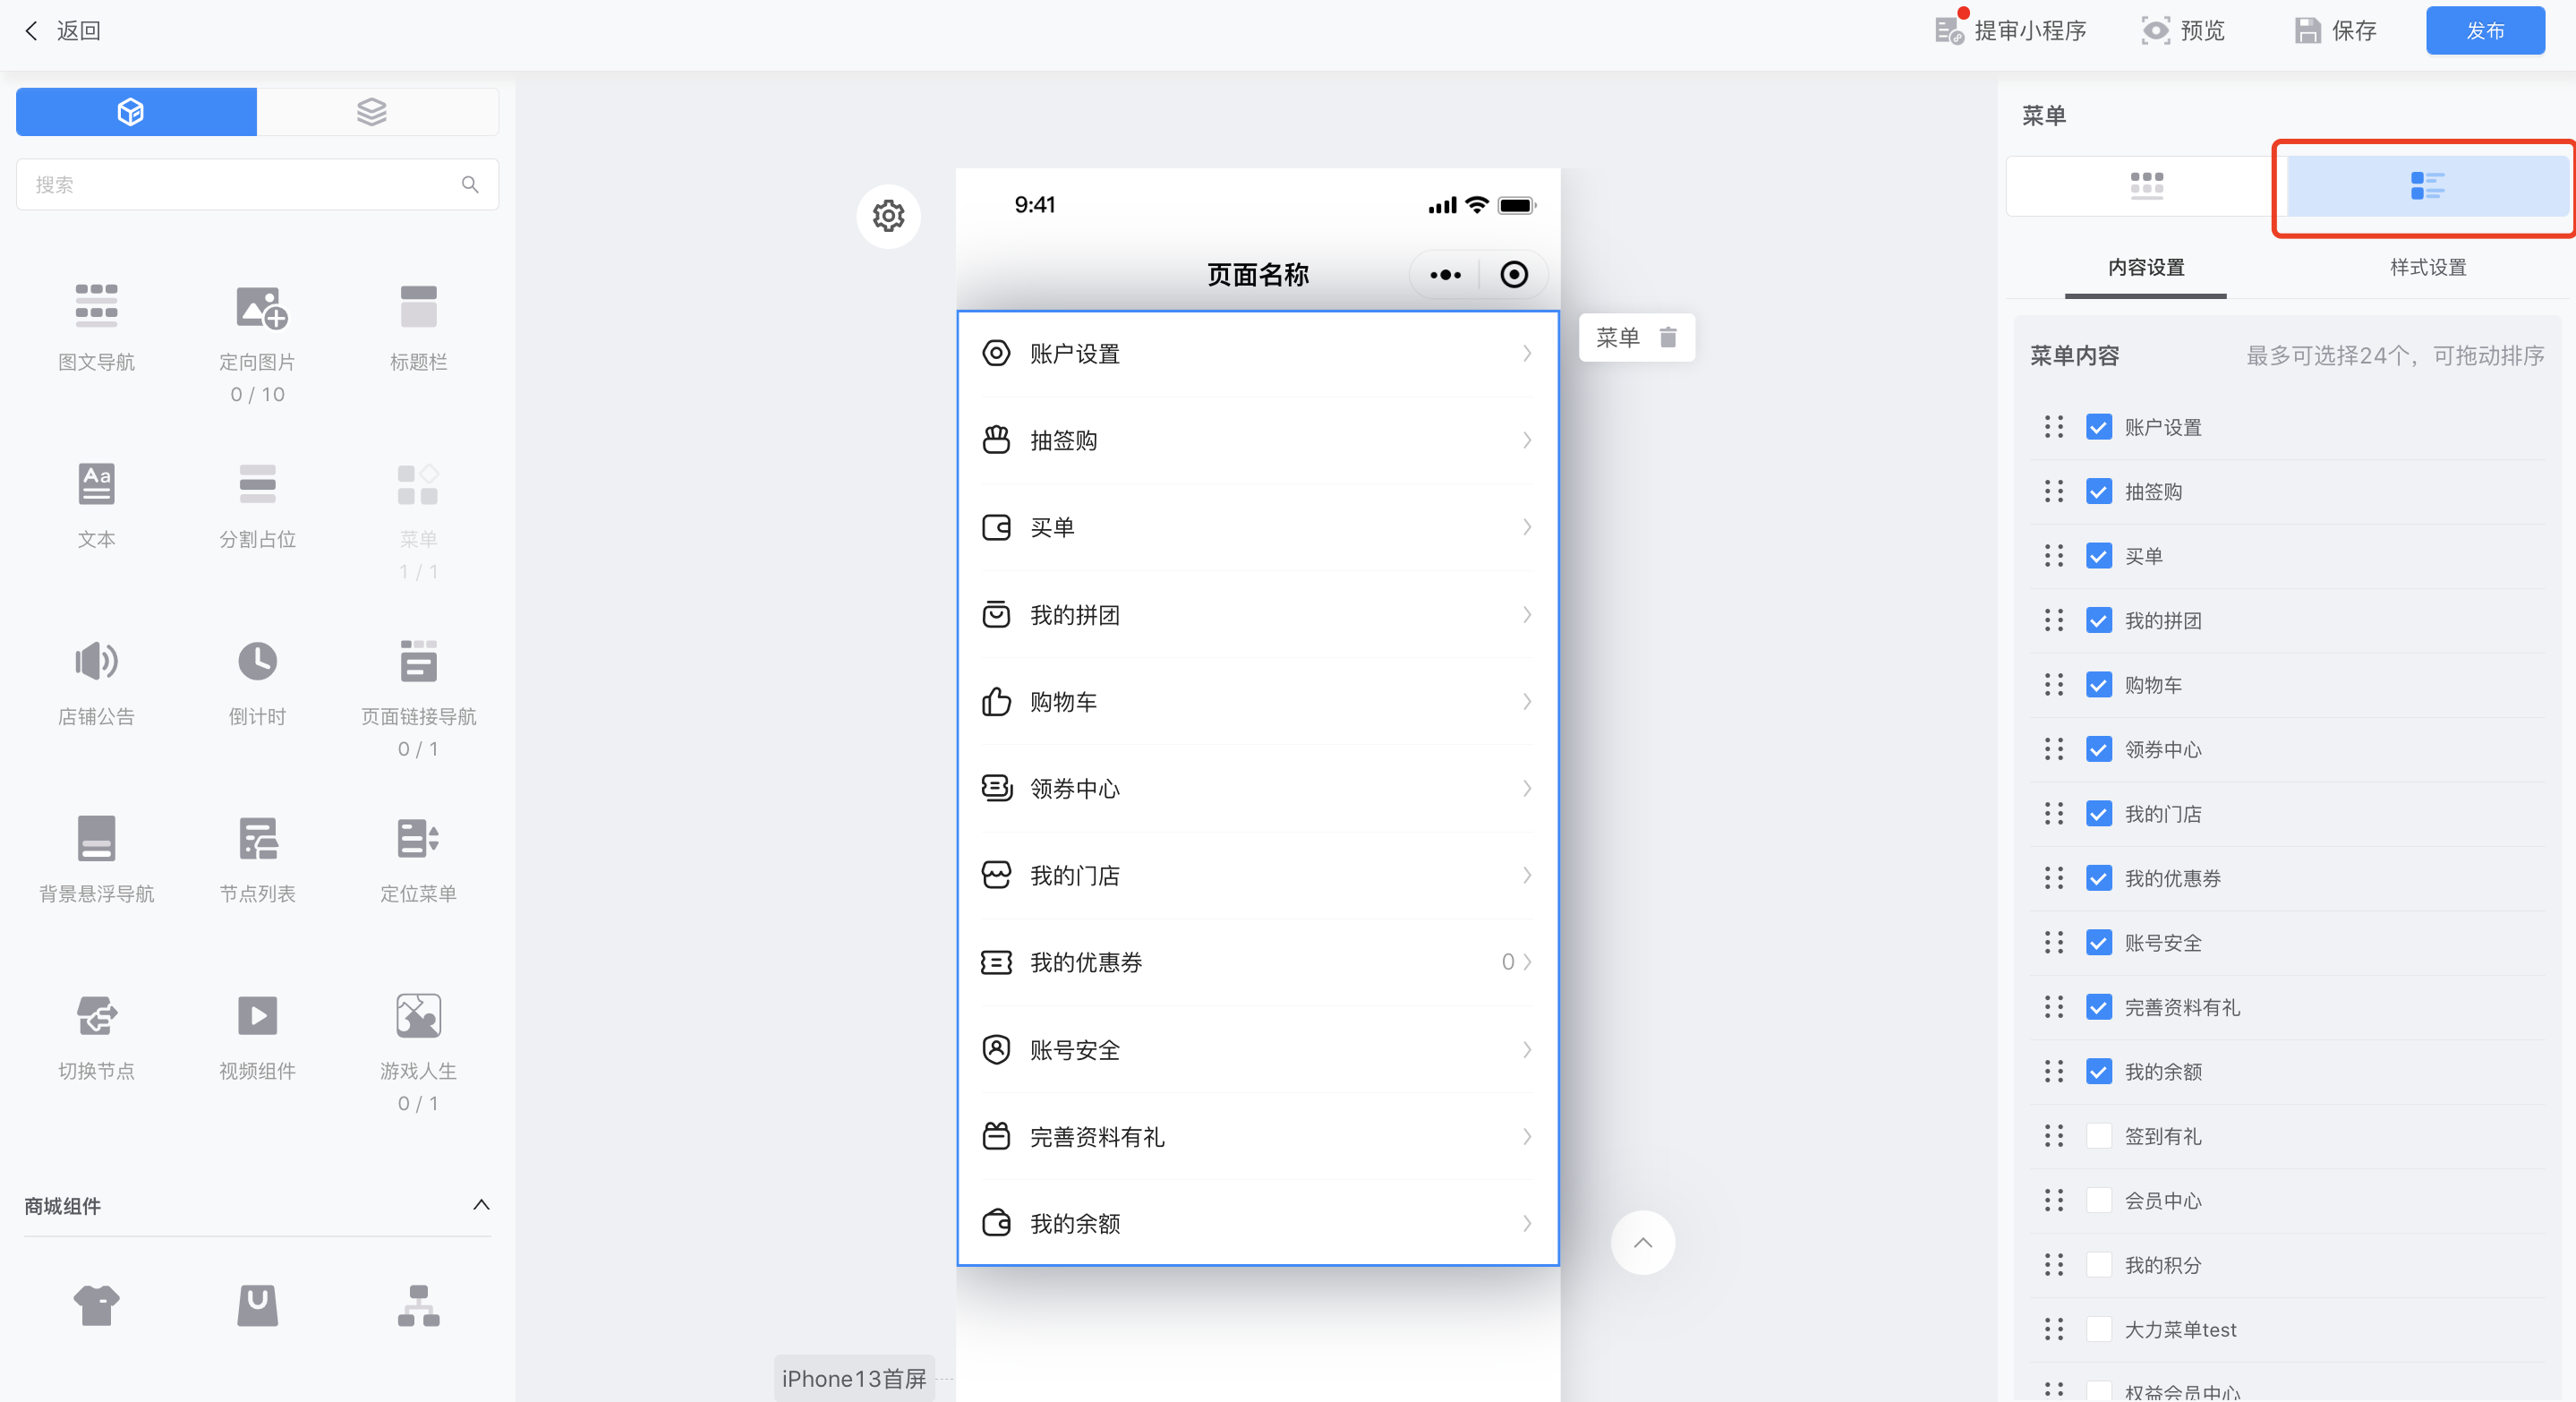
Task: Switch menu layout to list style
Action: 2427,185
